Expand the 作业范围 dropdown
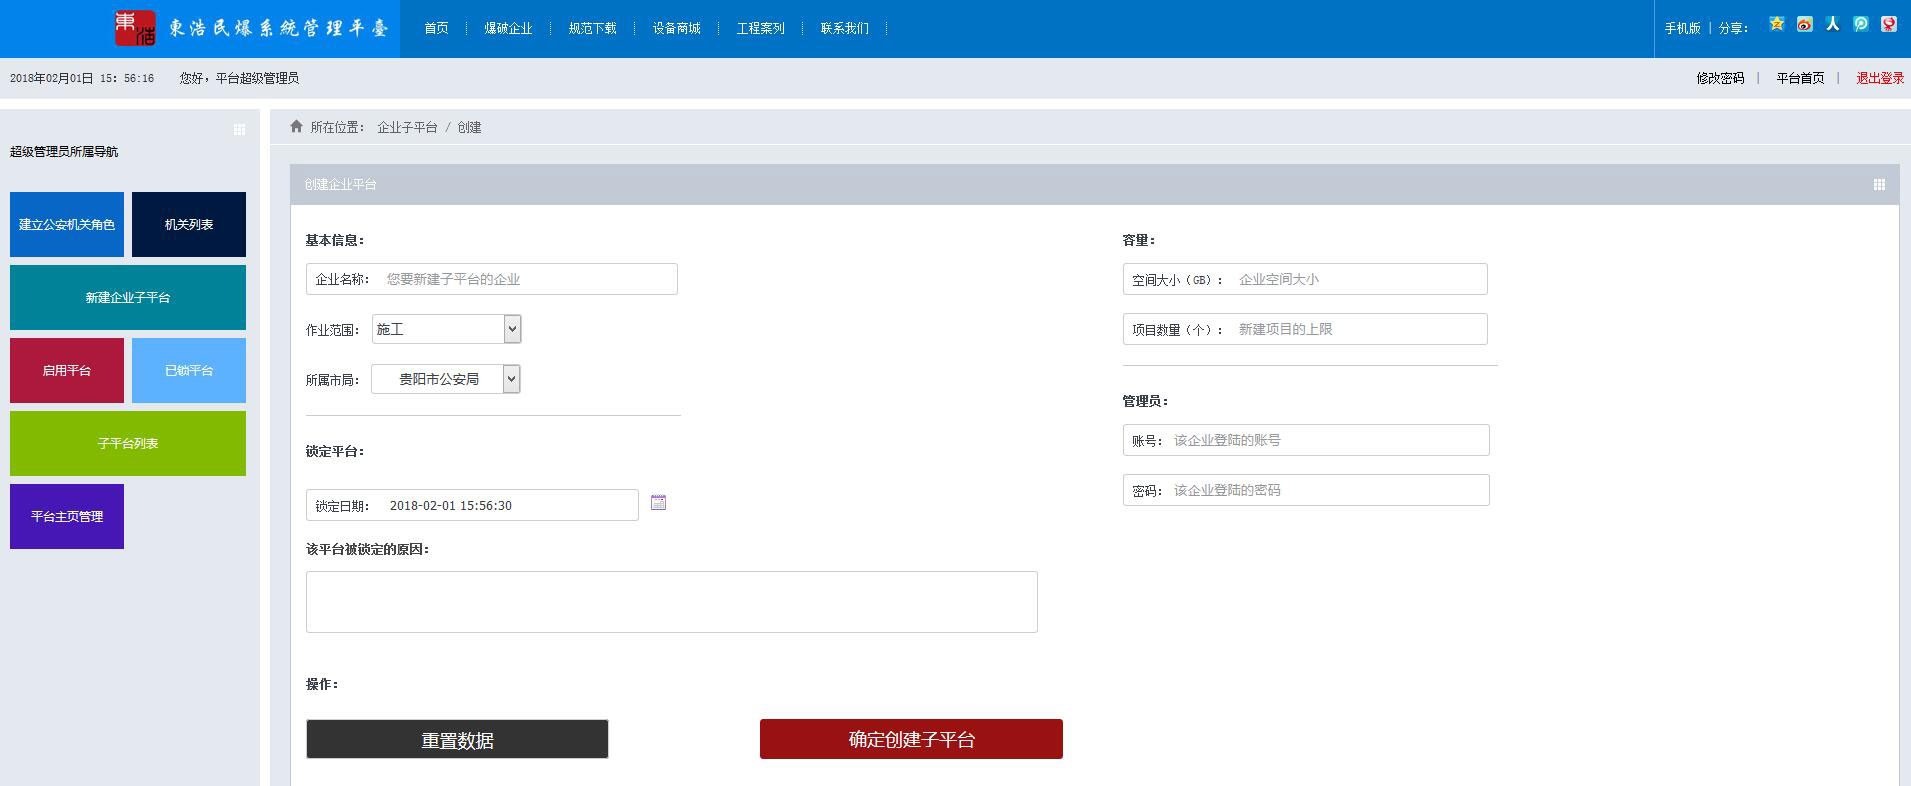This screenshot has height=786, width=1911. click(x=446, y=329)
